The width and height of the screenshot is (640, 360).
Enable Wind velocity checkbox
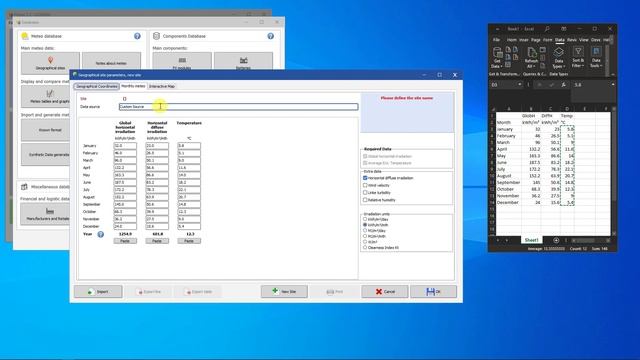tap(365, 185)
